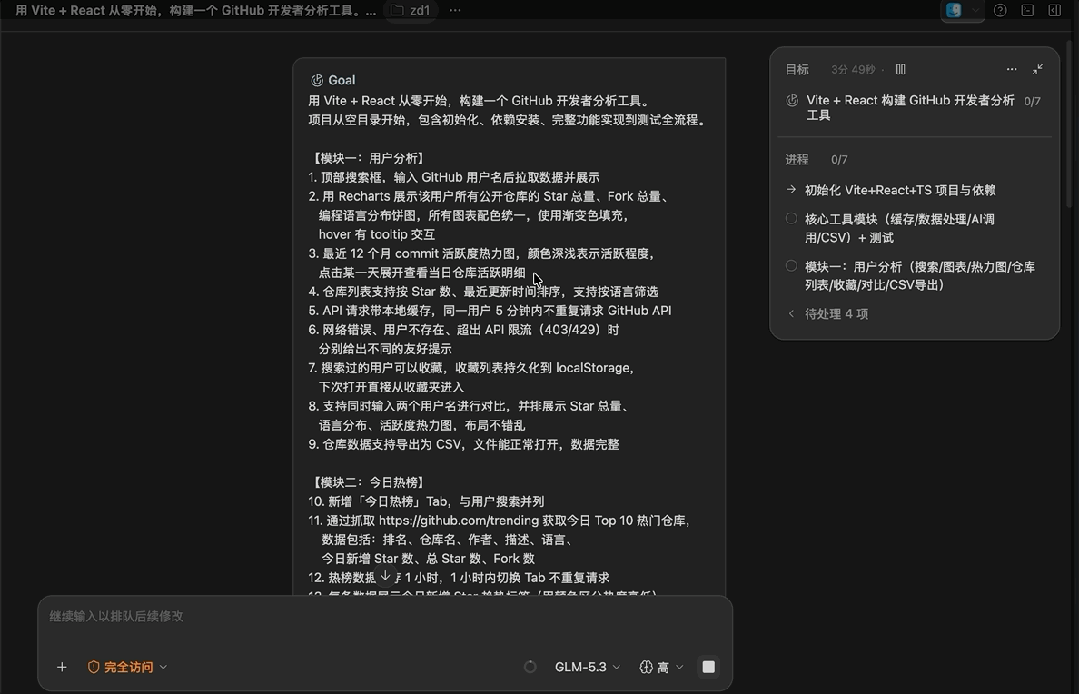This screenshot has width=1079, height=694.
Task: Click the 目标 panel heading
Action: (x=797, y=69)
